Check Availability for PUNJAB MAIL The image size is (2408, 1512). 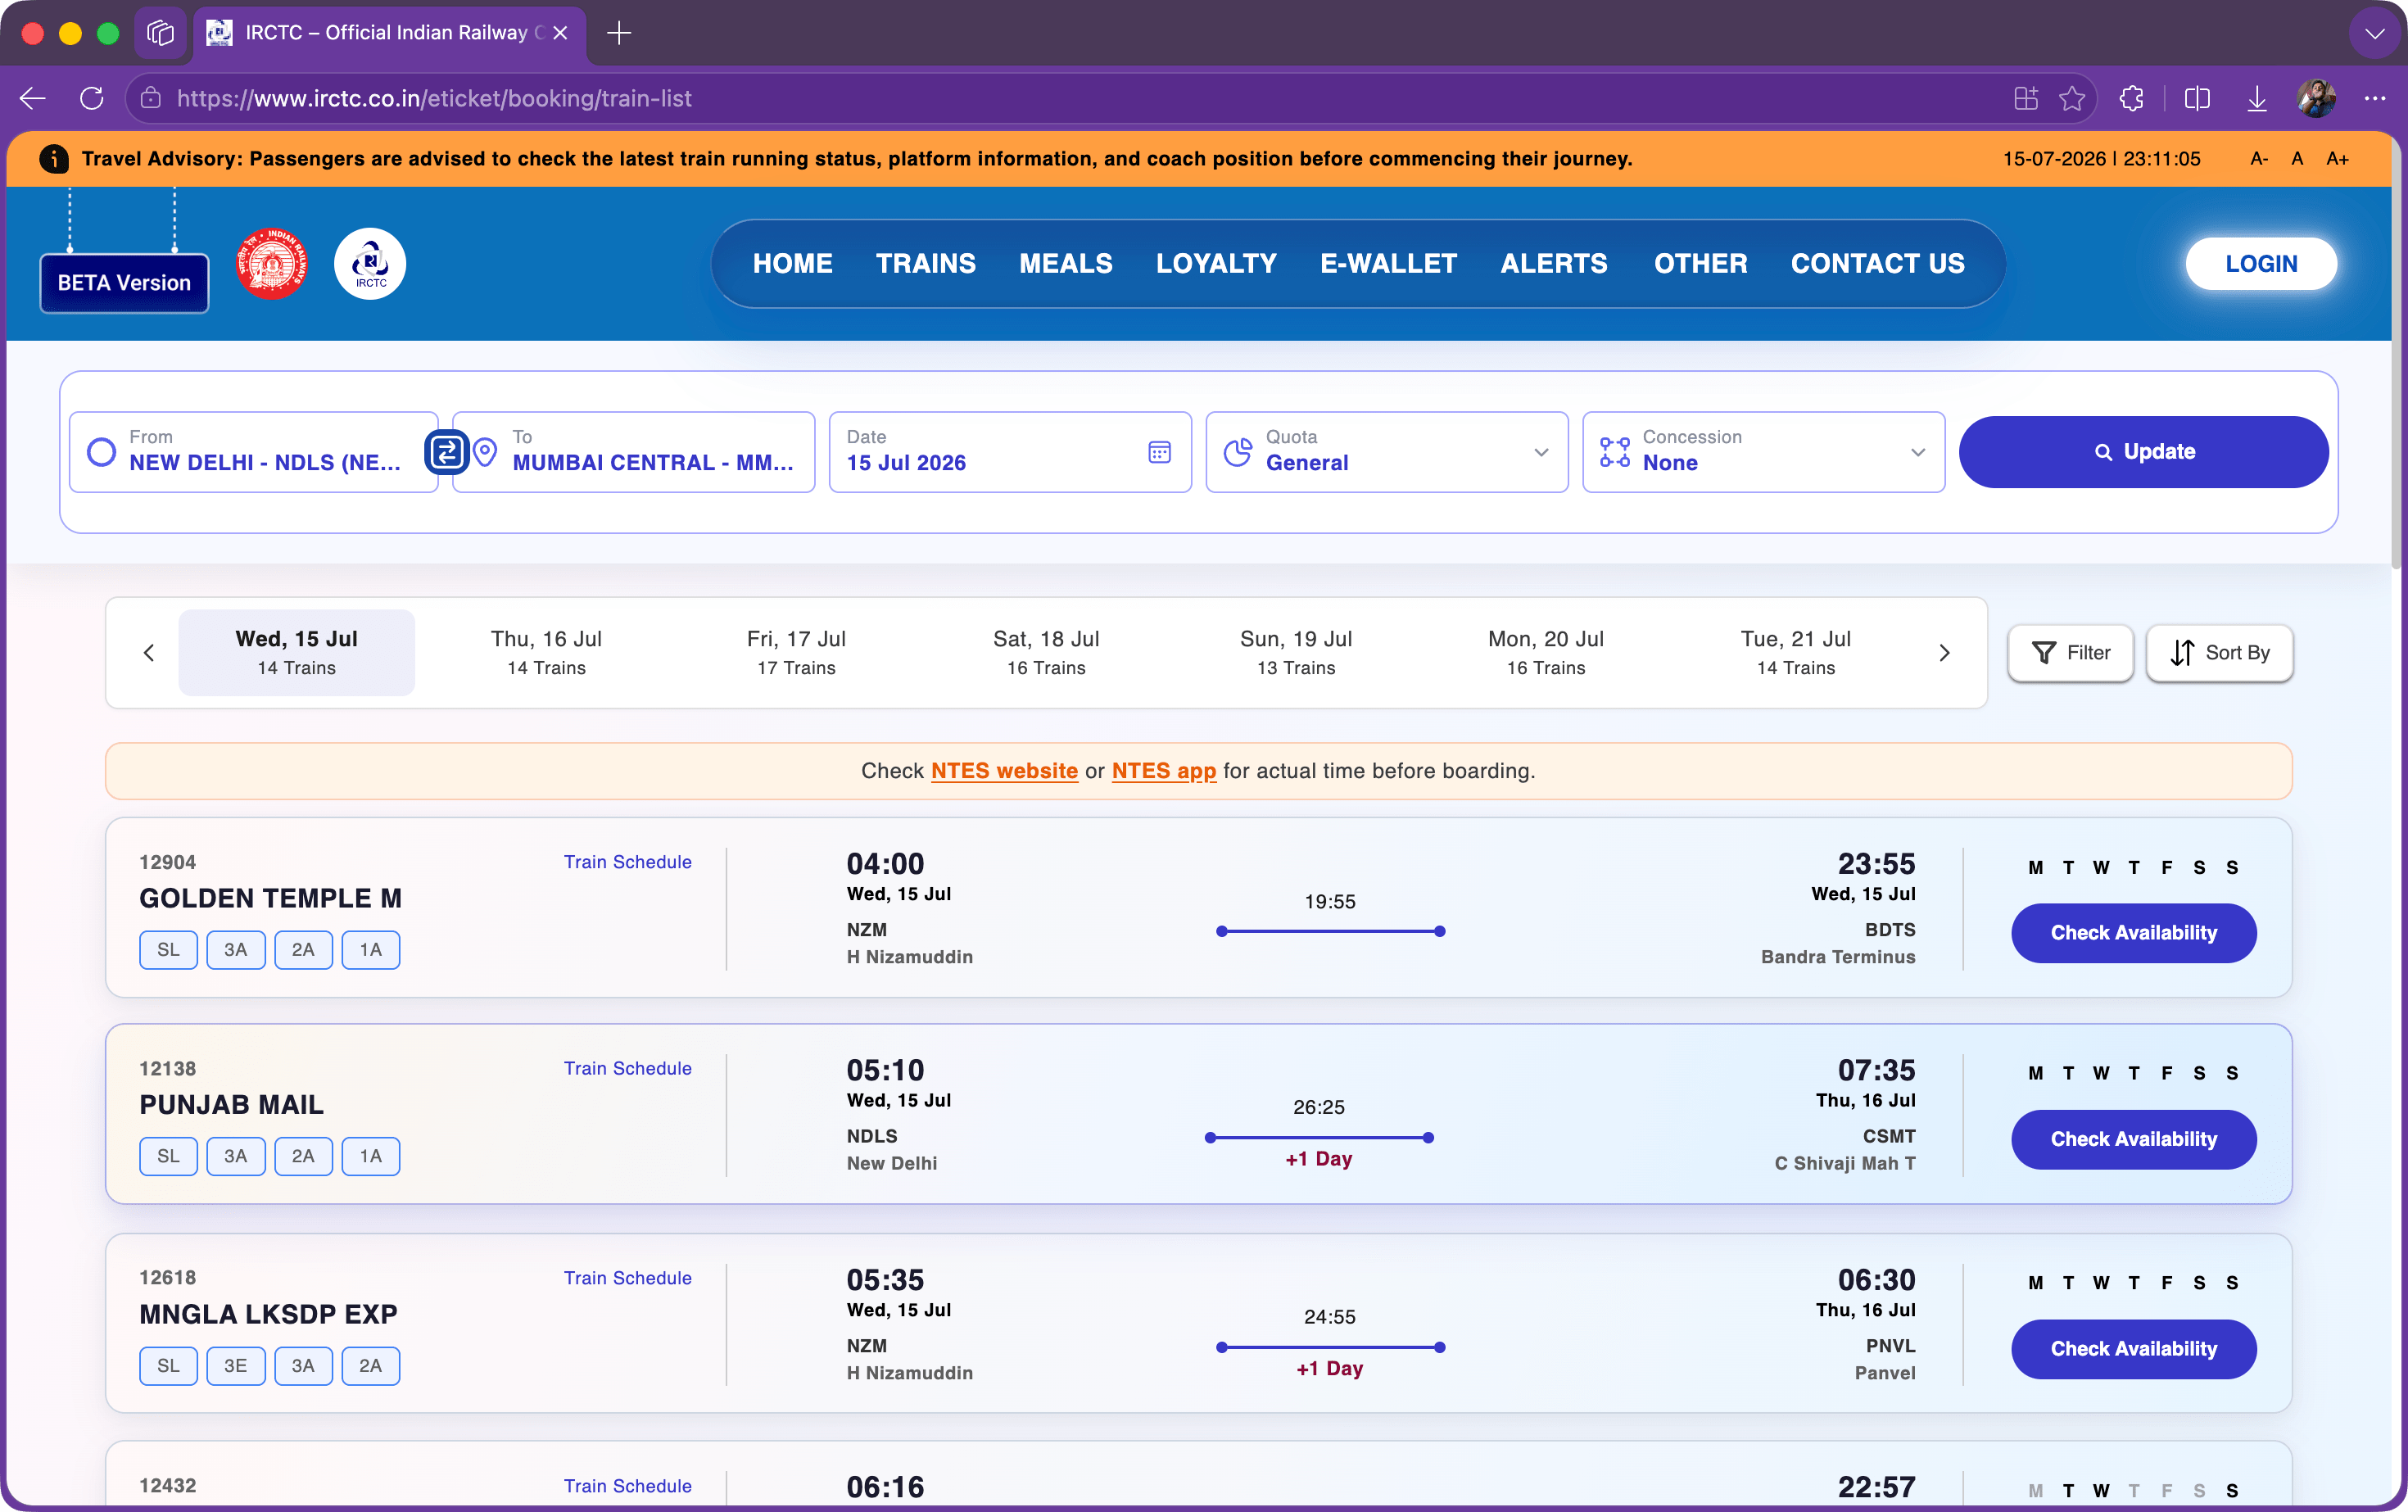click(2134, 1139)
